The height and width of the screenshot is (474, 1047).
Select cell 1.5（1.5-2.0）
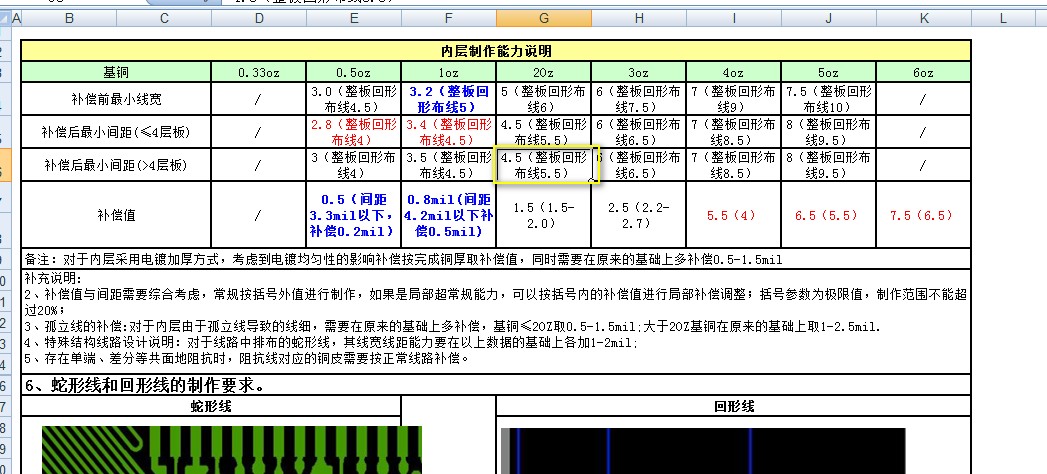click(x=544, y=214)
